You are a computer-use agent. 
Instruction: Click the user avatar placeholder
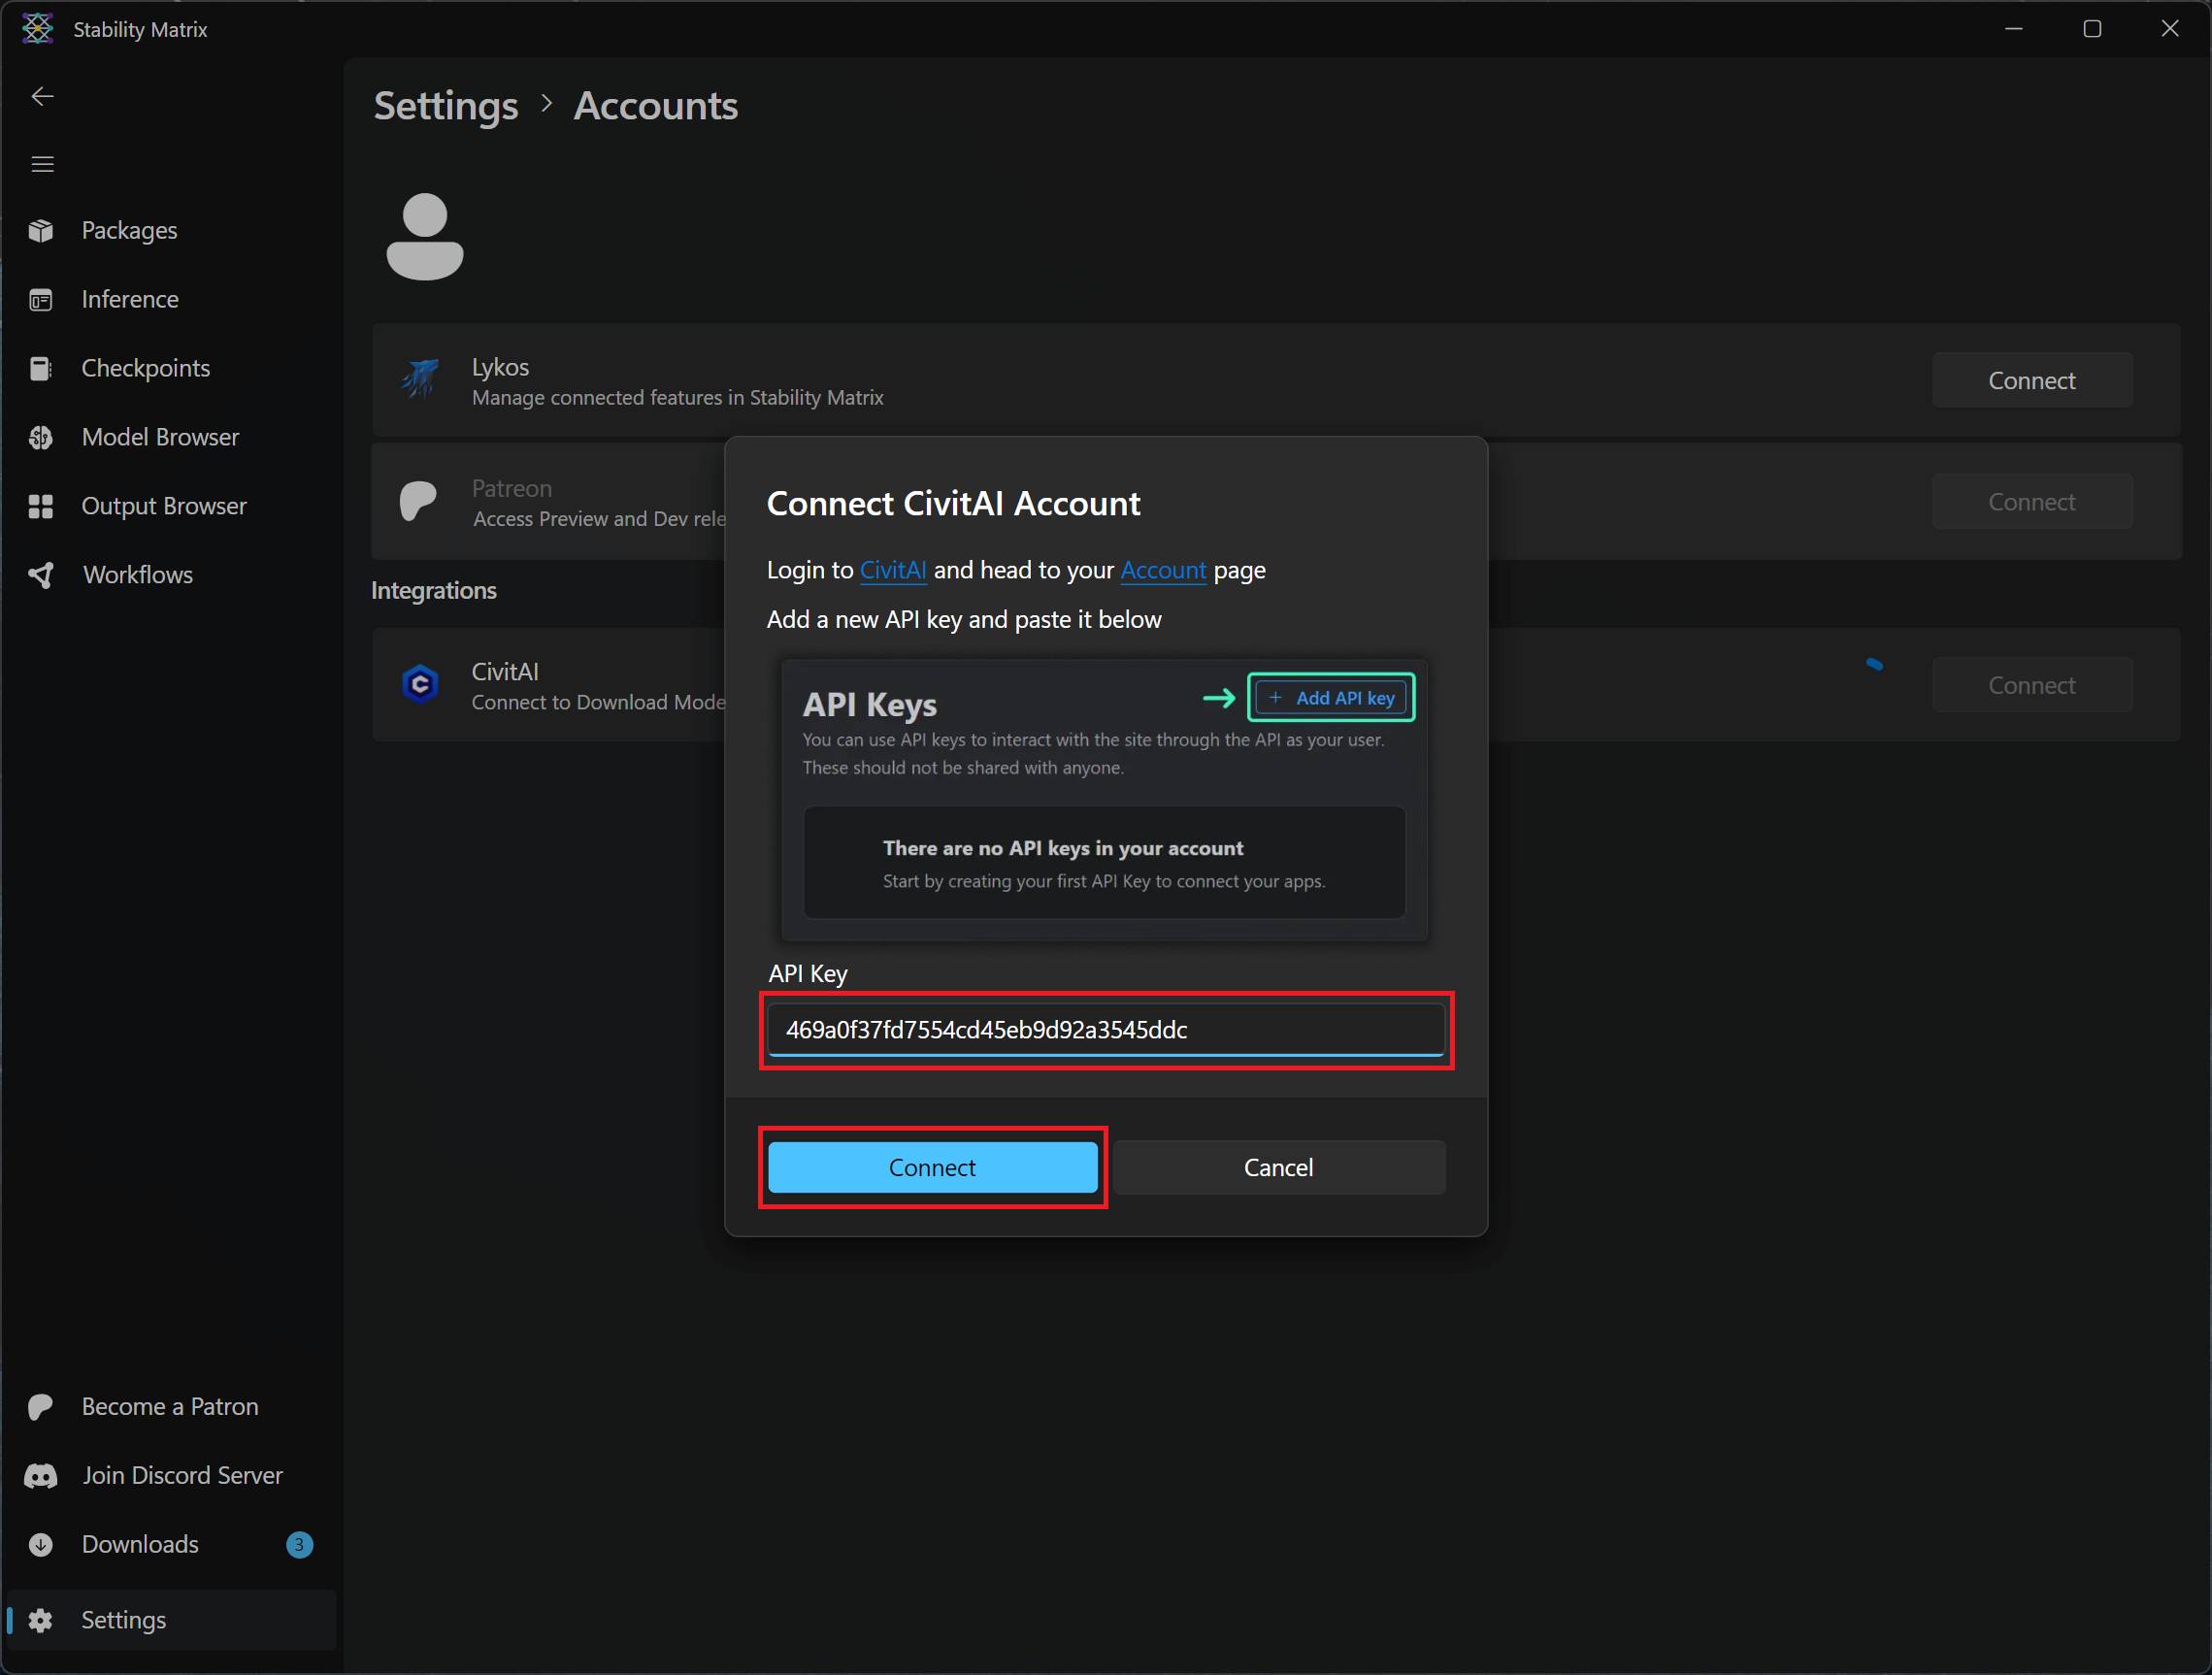424,237
